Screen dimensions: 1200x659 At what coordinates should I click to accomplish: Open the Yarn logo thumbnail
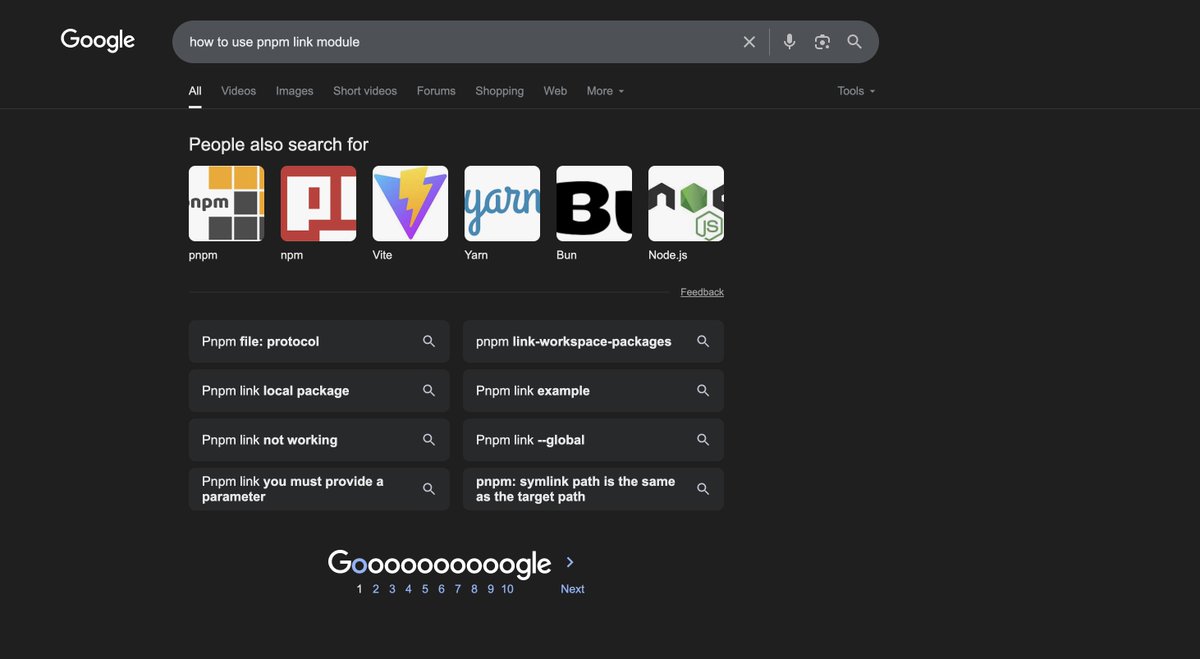(502, 204)
